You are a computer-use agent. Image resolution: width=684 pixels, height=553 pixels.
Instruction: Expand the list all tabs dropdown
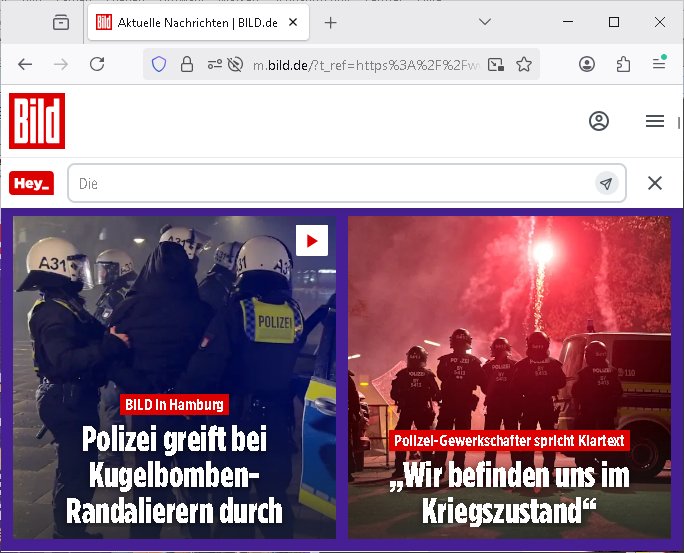484,22
